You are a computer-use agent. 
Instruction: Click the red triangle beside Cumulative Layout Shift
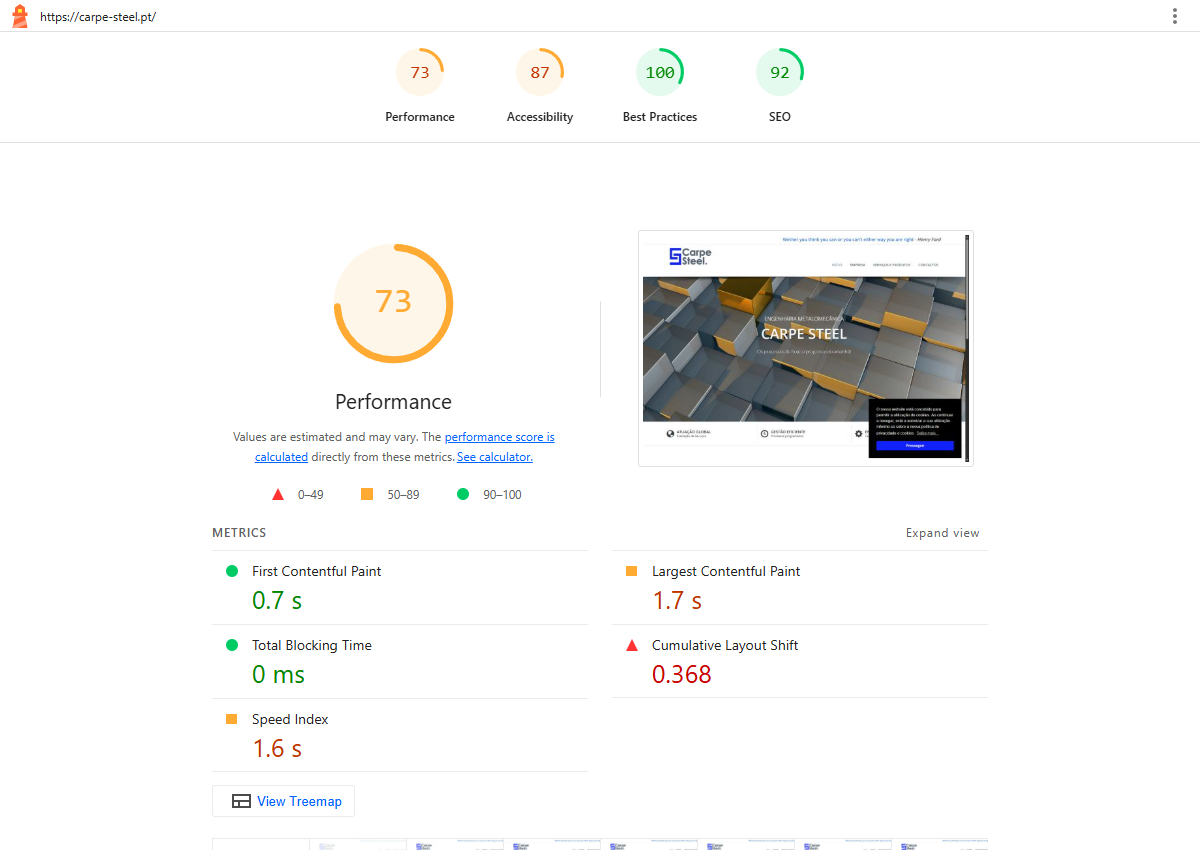(632, 645)
